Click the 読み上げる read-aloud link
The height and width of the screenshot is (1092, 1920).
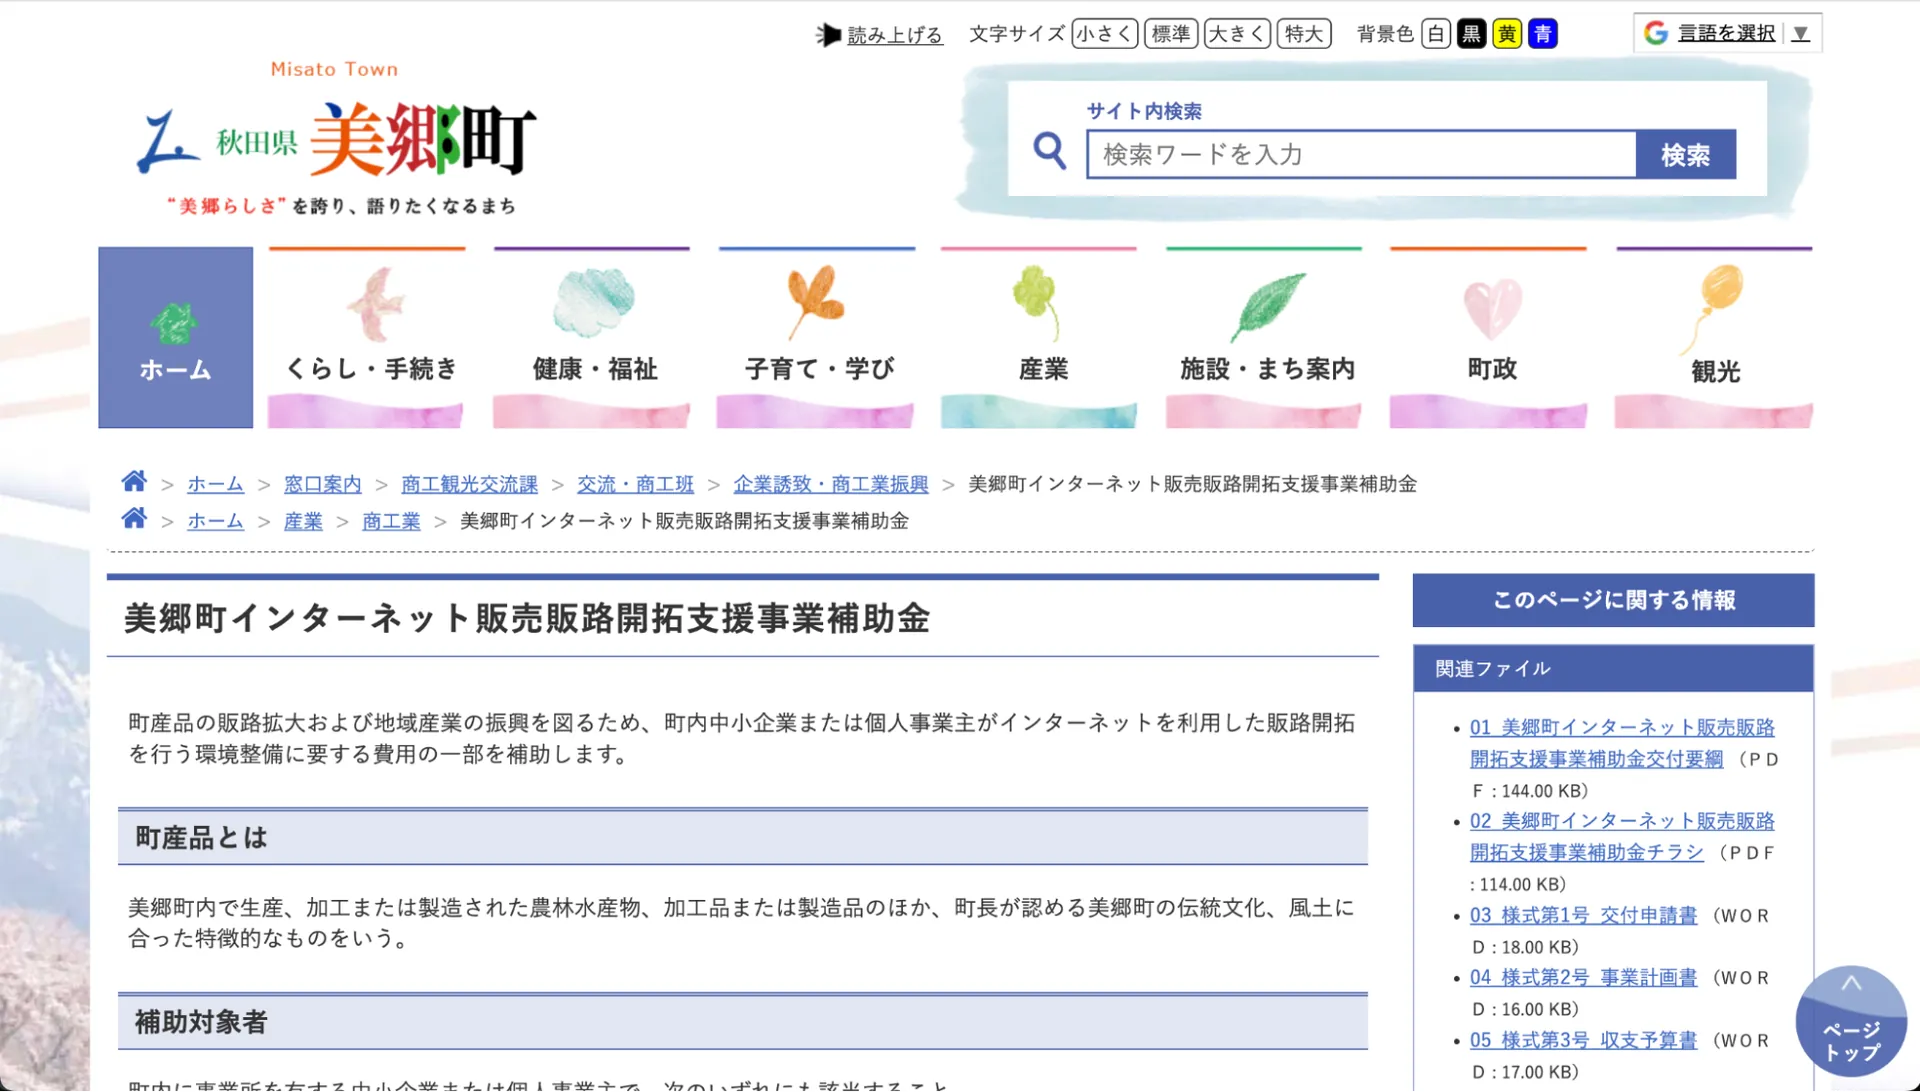[x=895, y=35]
